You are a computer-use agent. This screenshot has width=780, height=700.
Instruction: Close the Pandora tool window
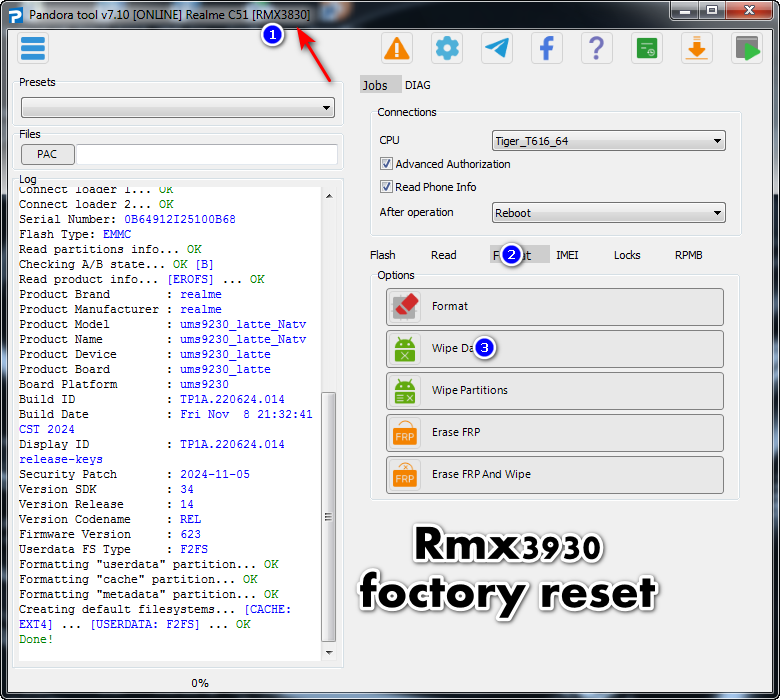pos(749,11)
